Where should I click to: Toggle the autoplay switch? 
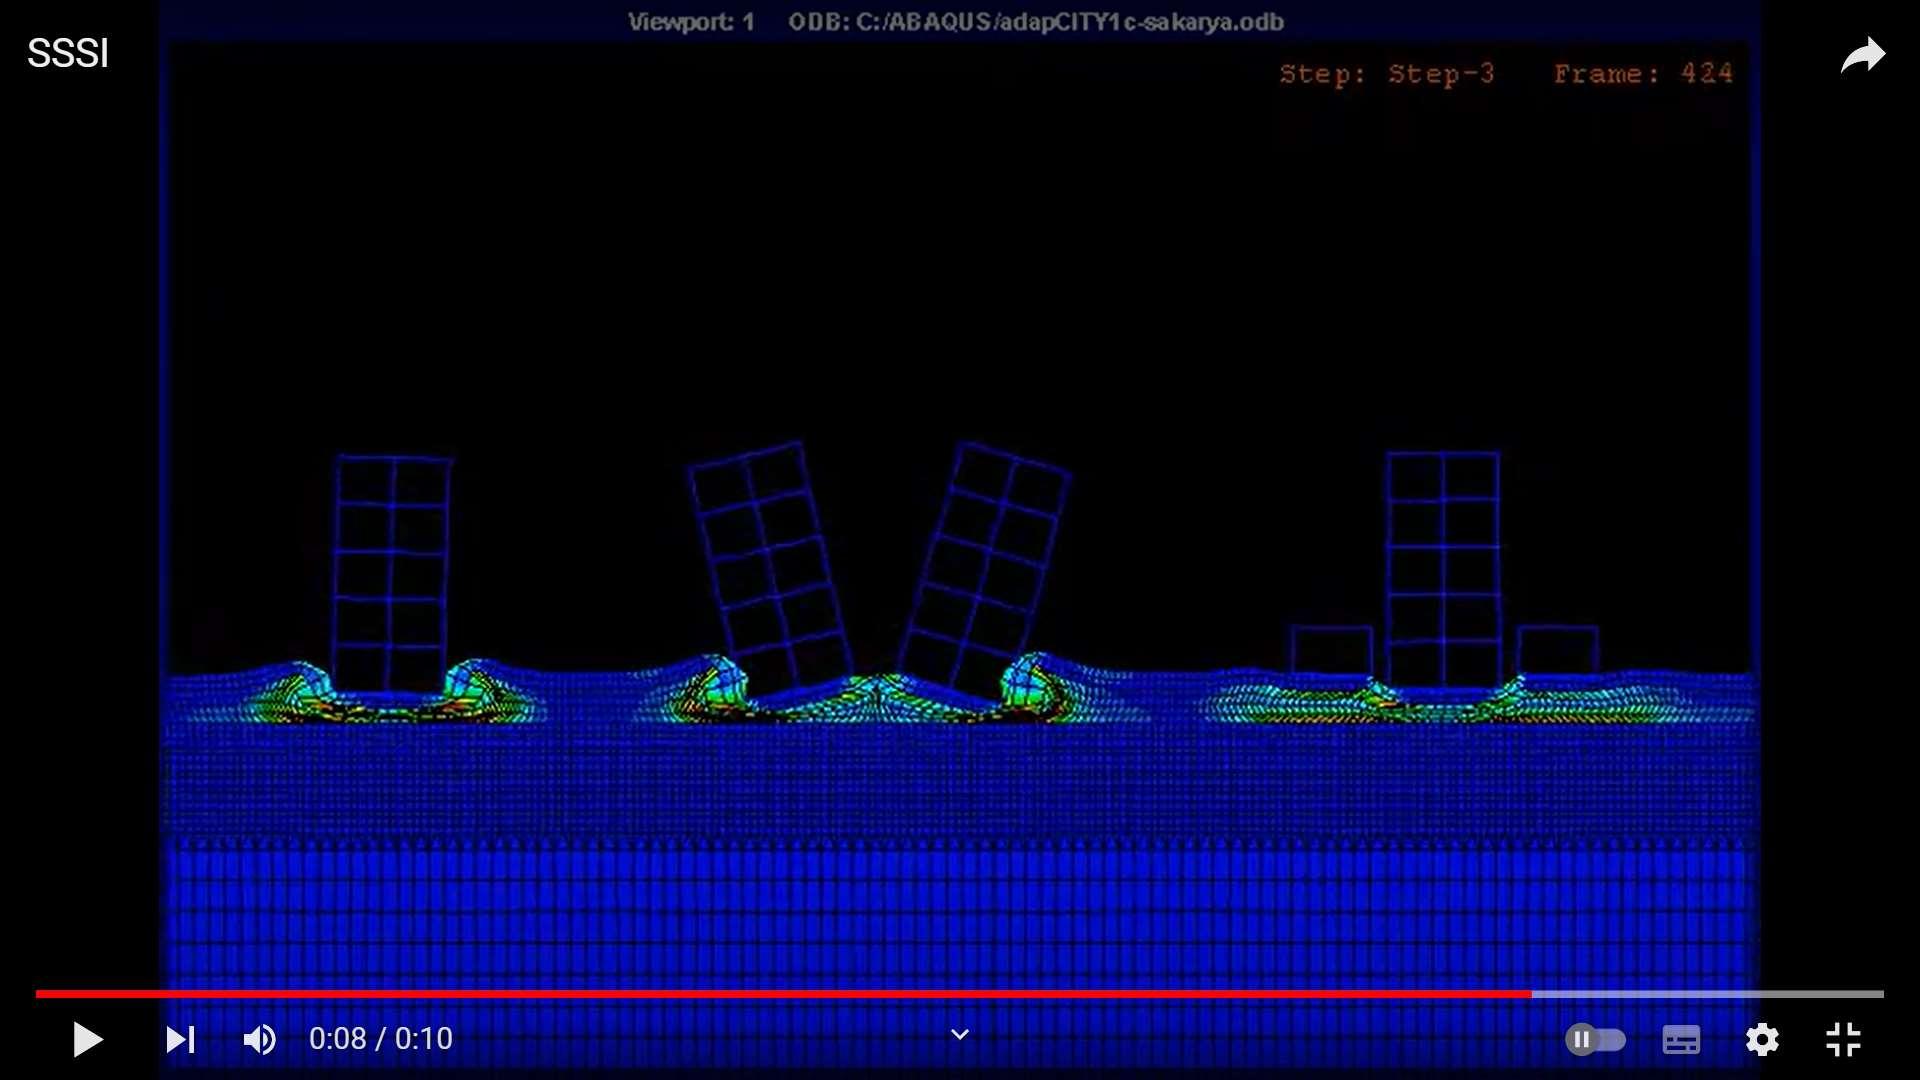coord(1595,1040)
